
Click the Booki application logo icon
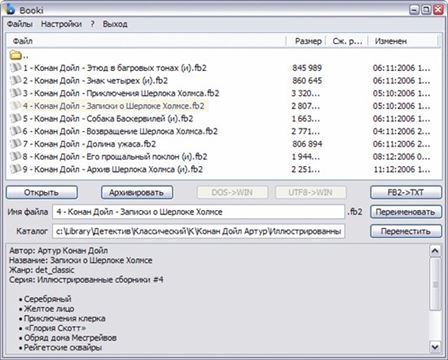point(10,9)
